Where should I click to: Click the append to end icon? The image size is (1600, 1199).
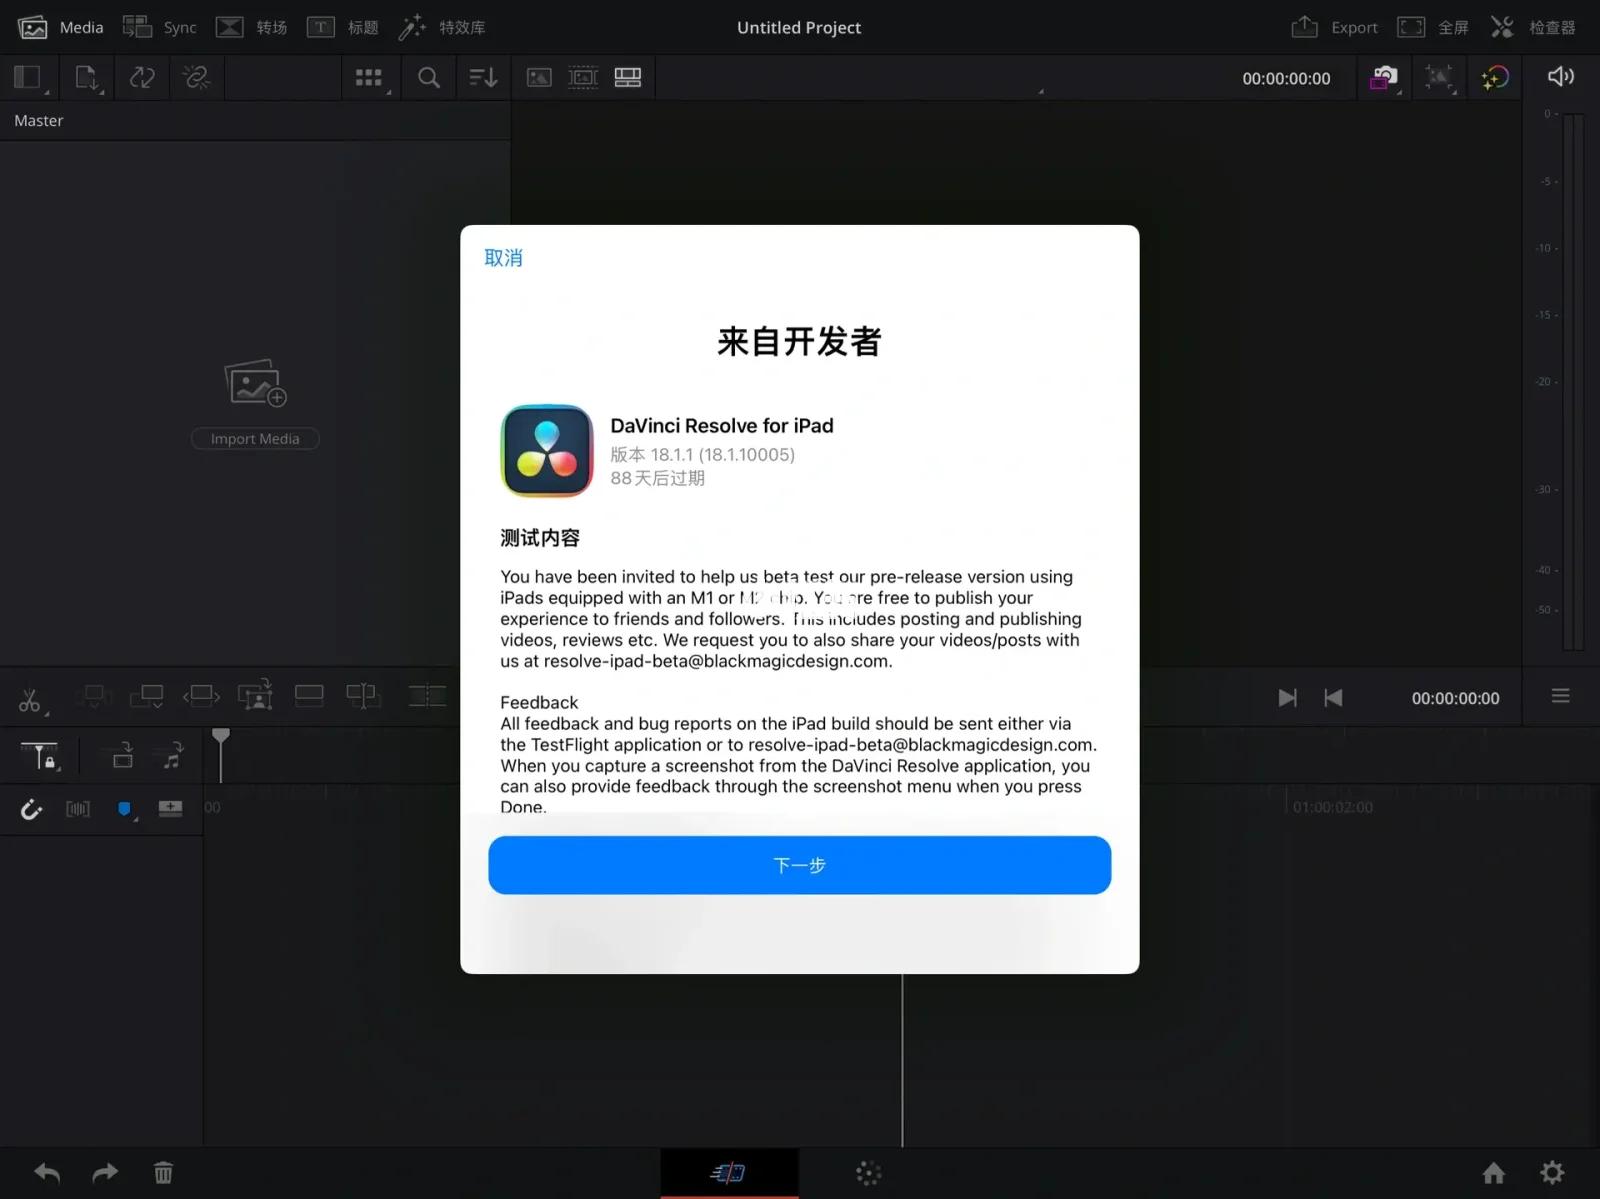[x=147, y=696]
